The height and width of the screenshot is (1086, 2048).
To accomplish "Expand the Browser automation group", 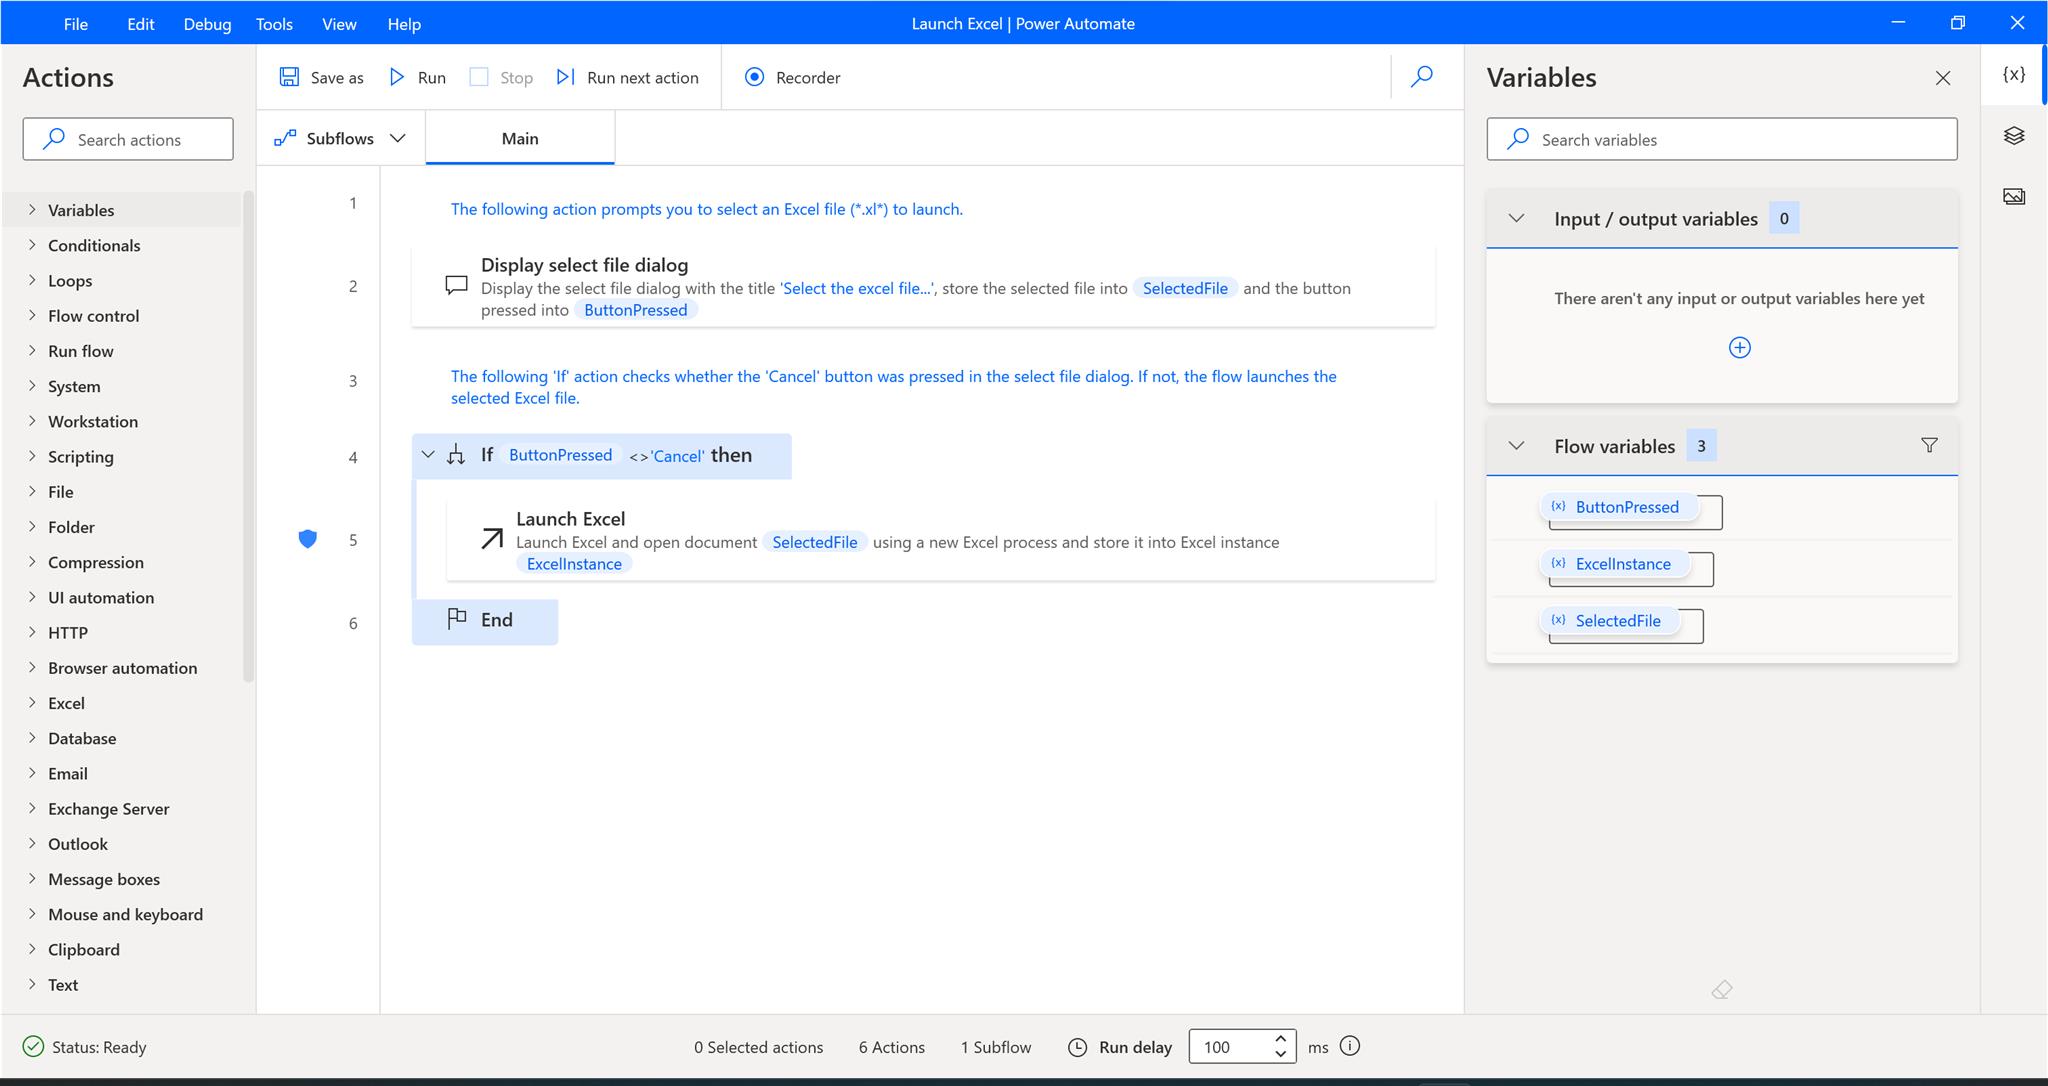I will [32, 667].
